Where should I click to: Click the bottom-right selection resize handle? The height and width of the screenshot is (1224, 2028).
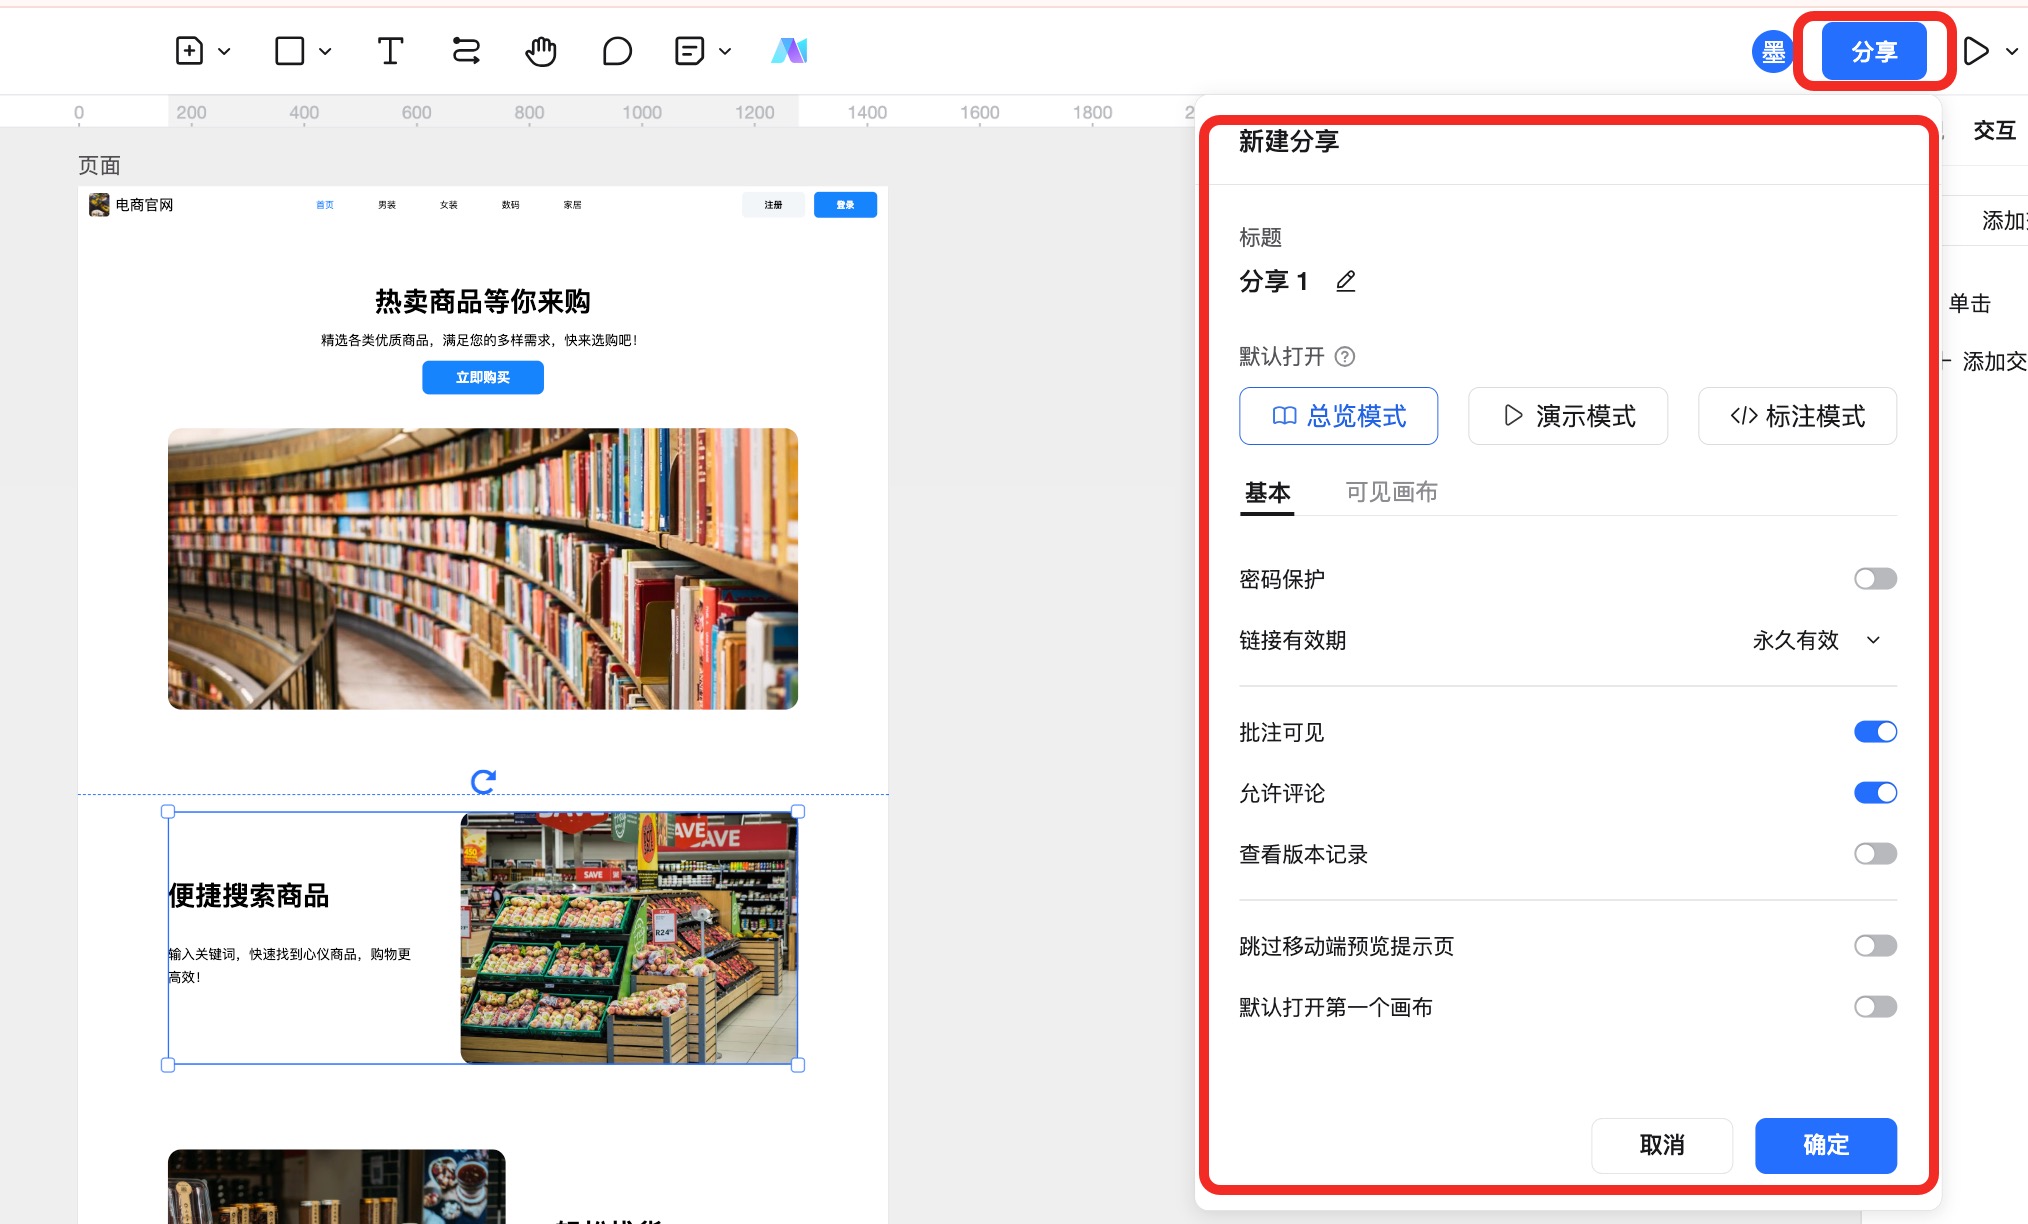pyautogui.click(x=798, y=1065)
